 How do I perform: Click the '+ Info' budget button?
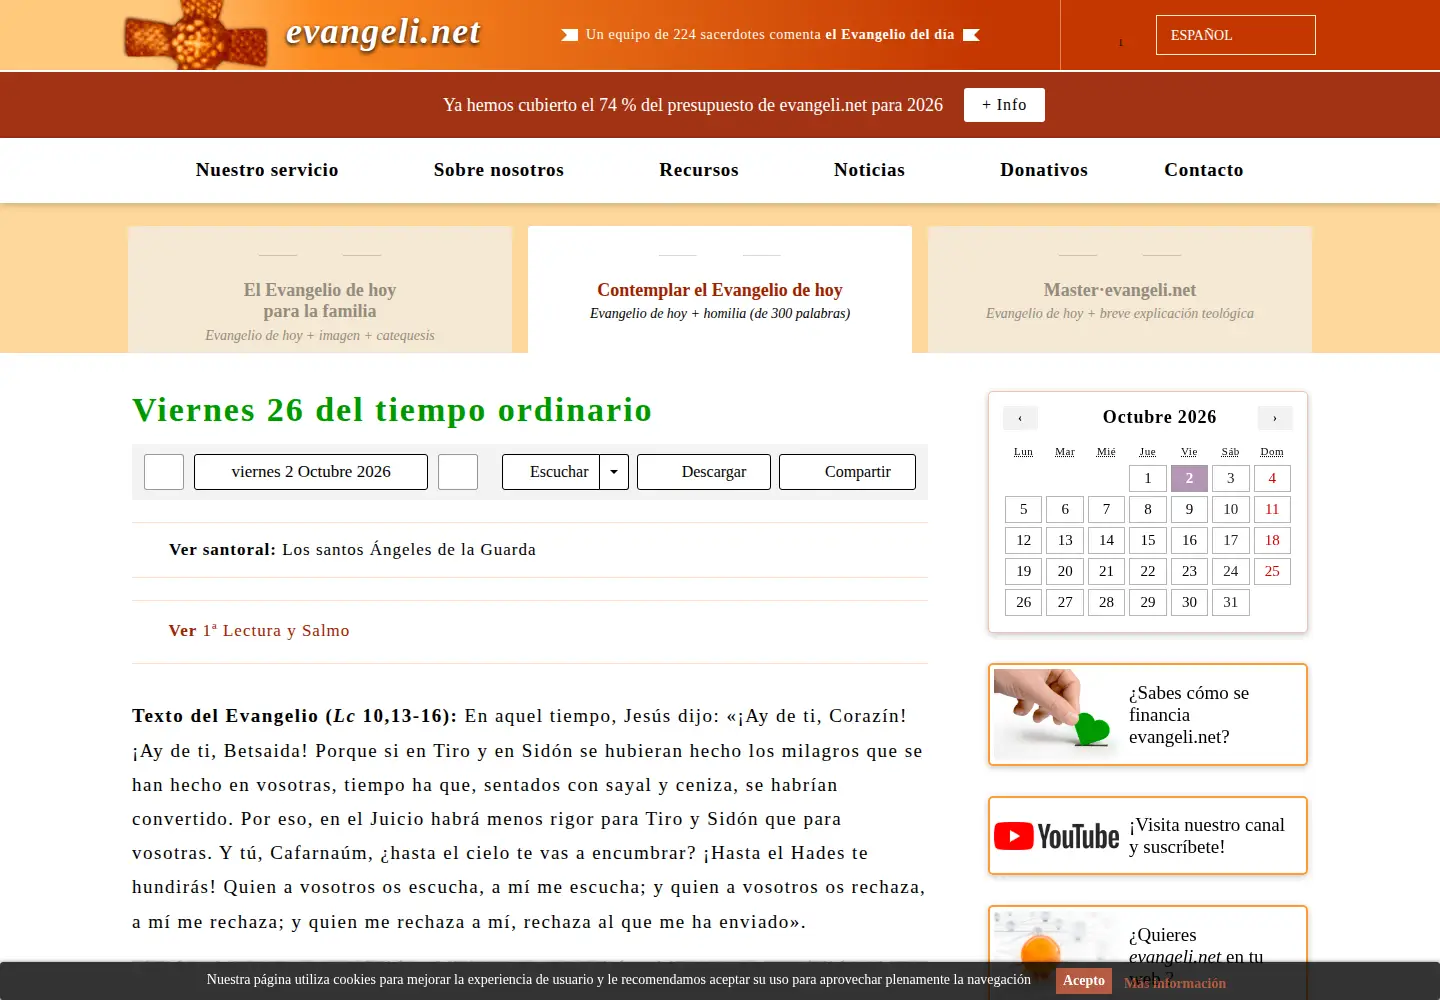tap(1004, 105)
